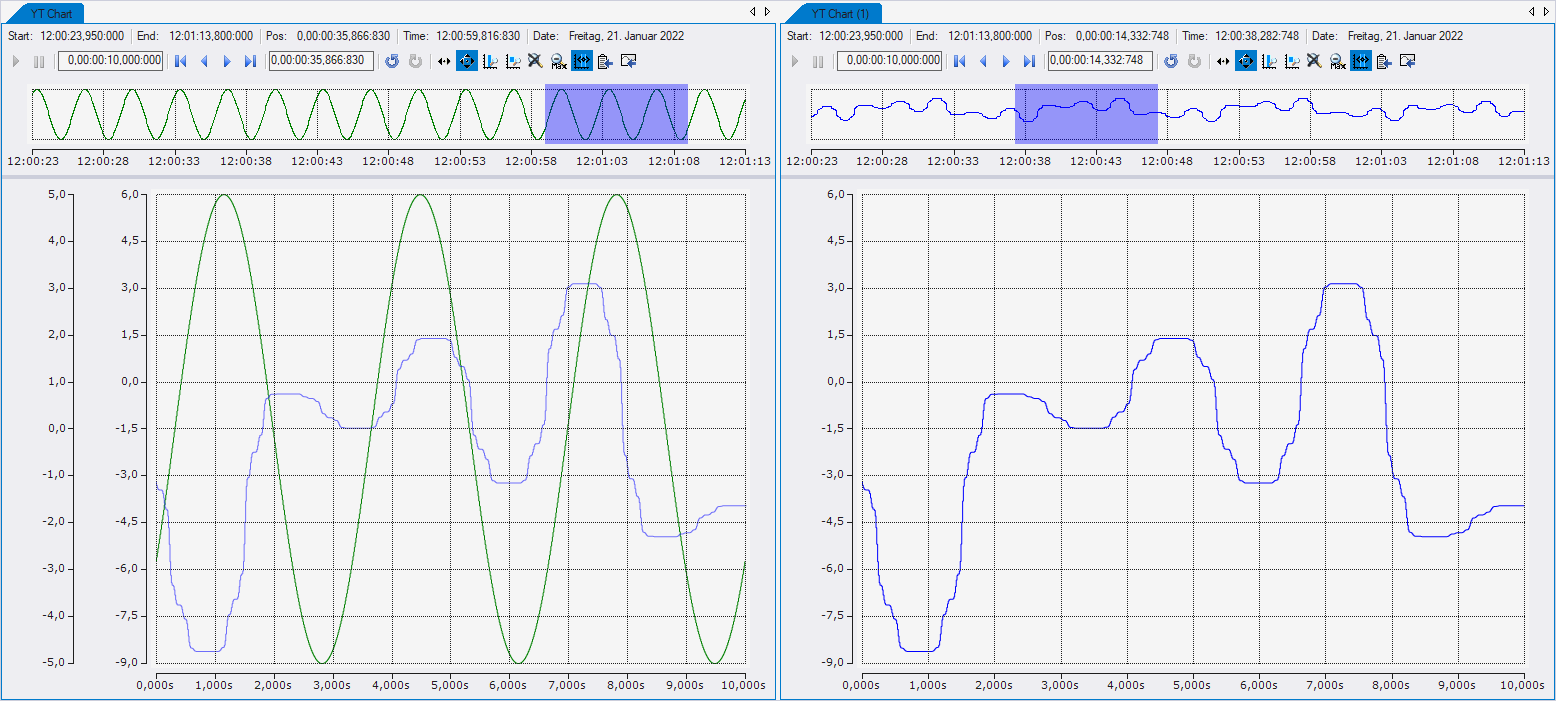Click the 6,0 Y-axis label in right chart

coord(837,194)
